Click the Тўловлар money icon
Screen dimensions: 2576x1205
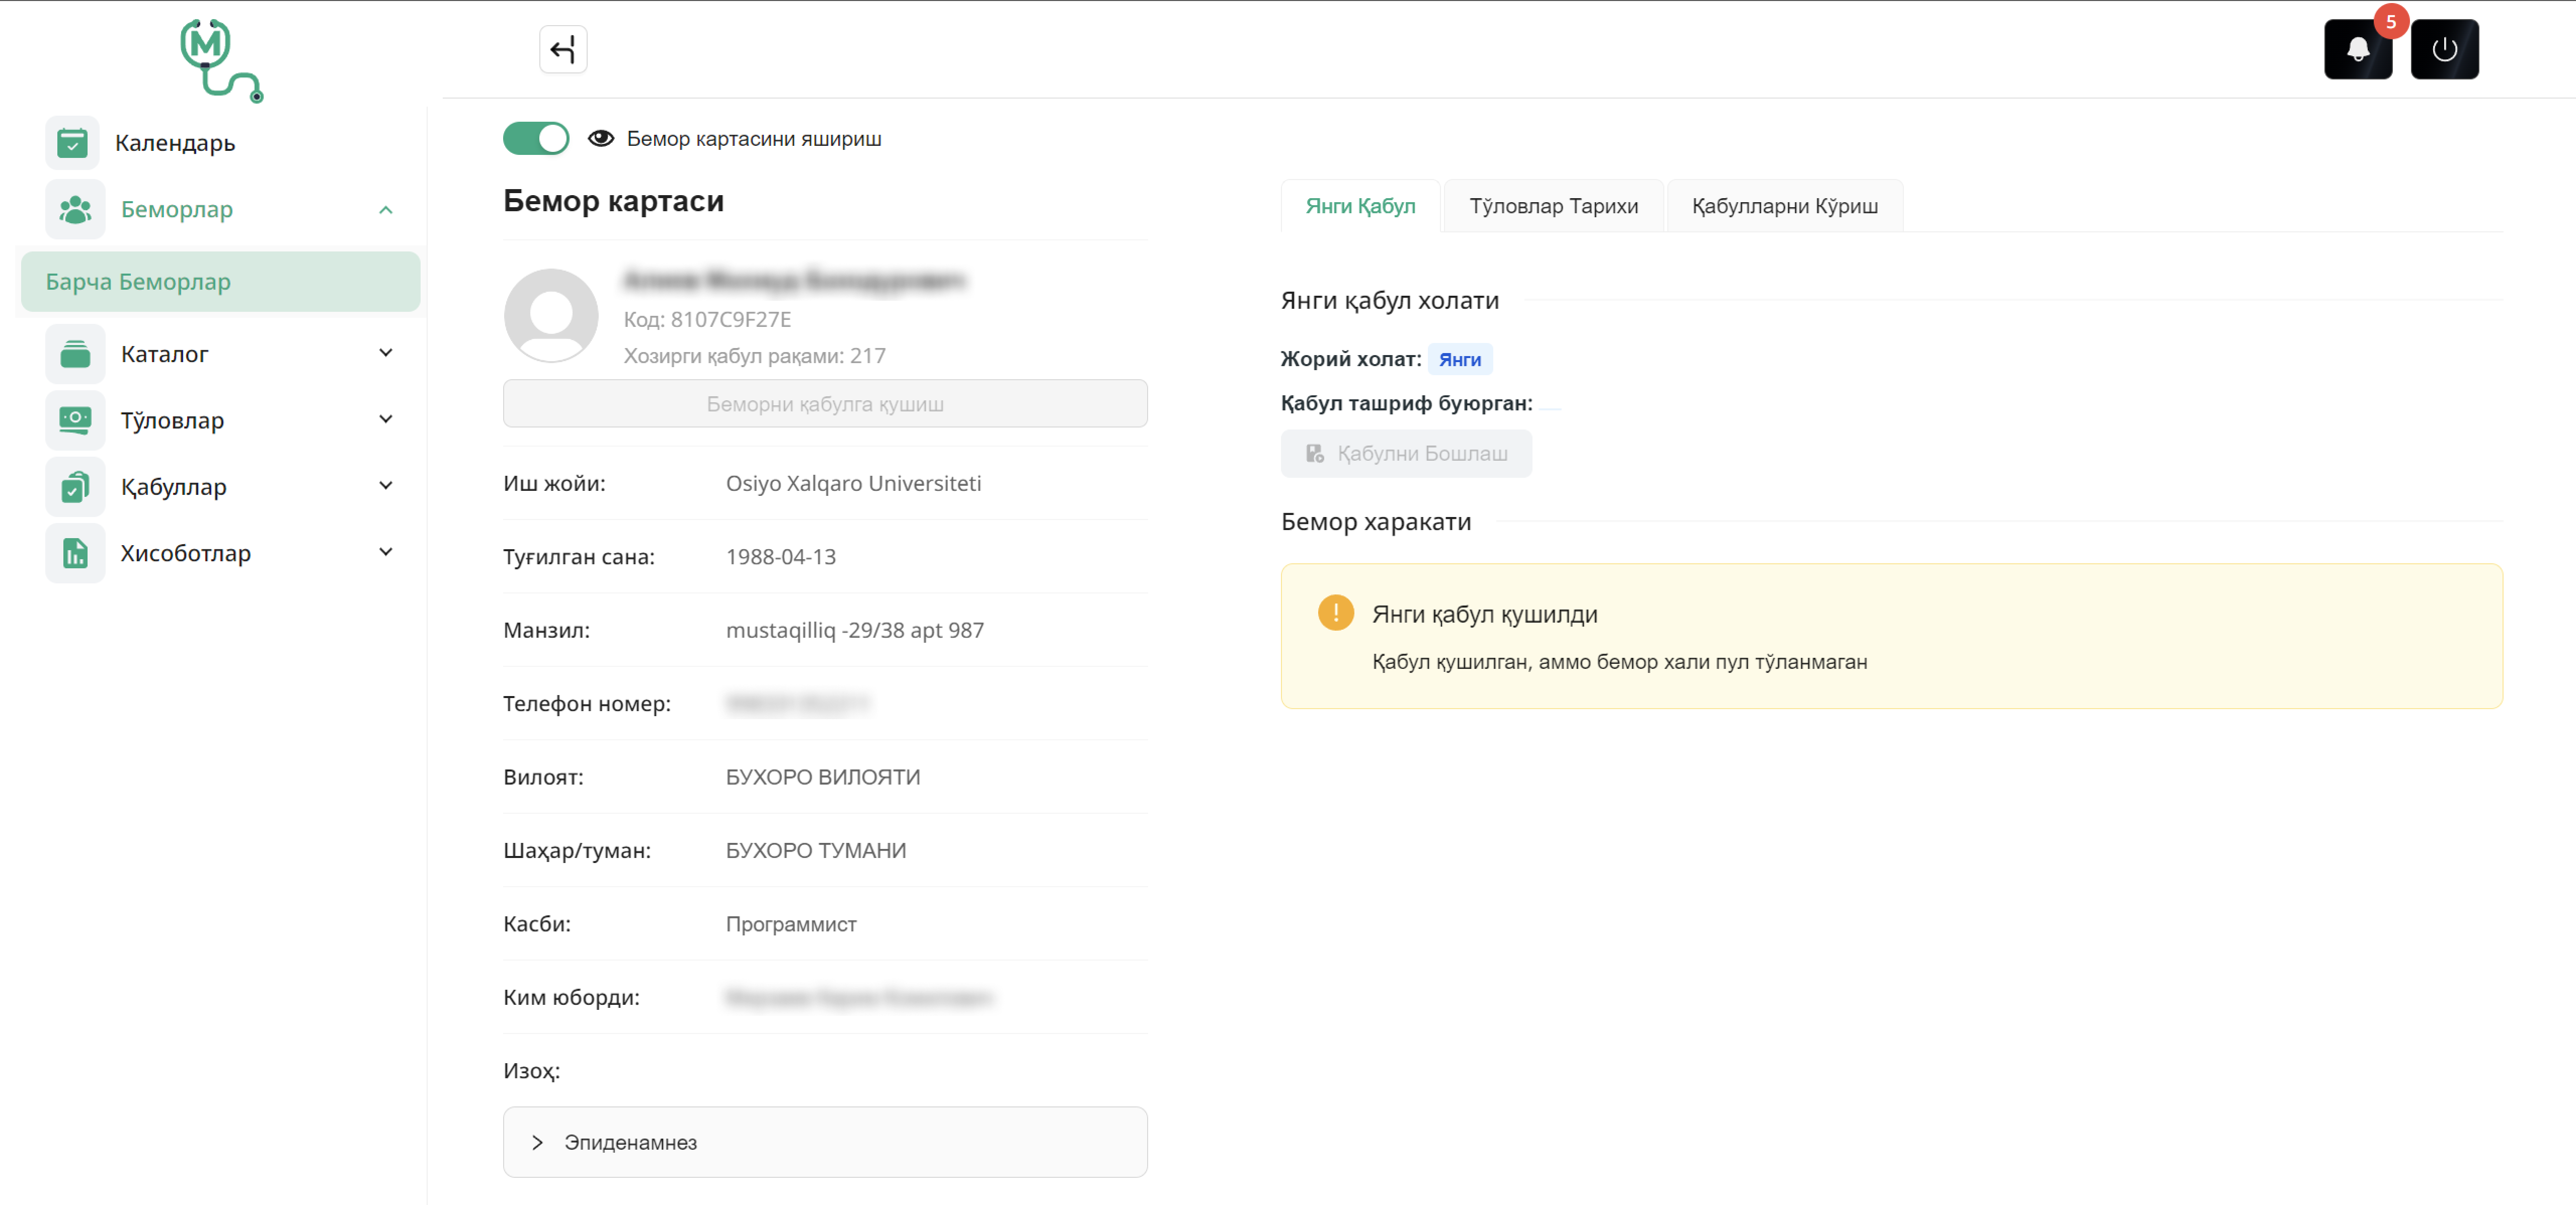(x=75, y=420)
